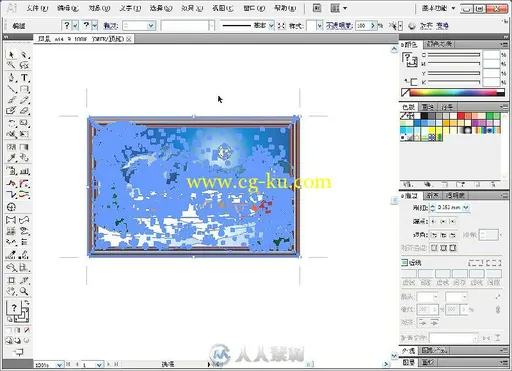Select the Rotate tool
Screen dimensions: 512x371
12,123
